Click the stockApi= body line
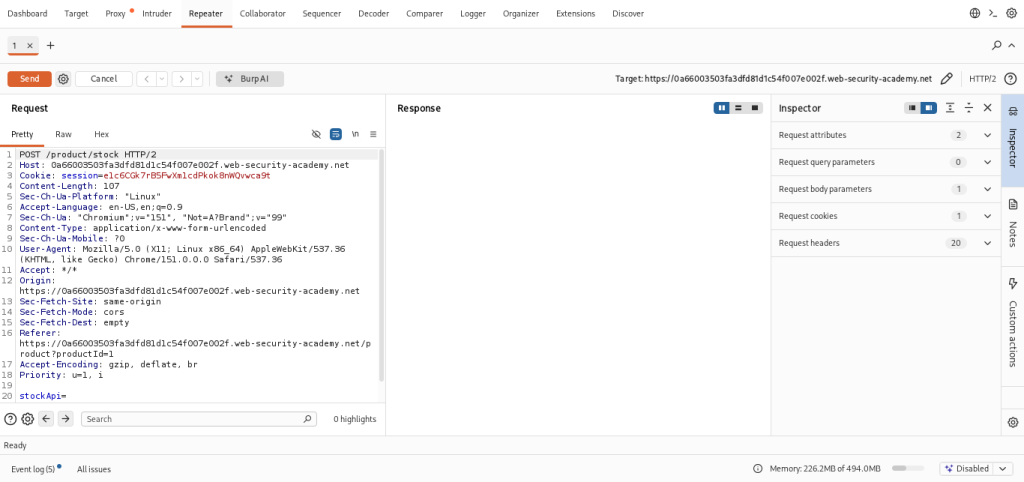This screenshot has height=482, width=1024. 43,396
